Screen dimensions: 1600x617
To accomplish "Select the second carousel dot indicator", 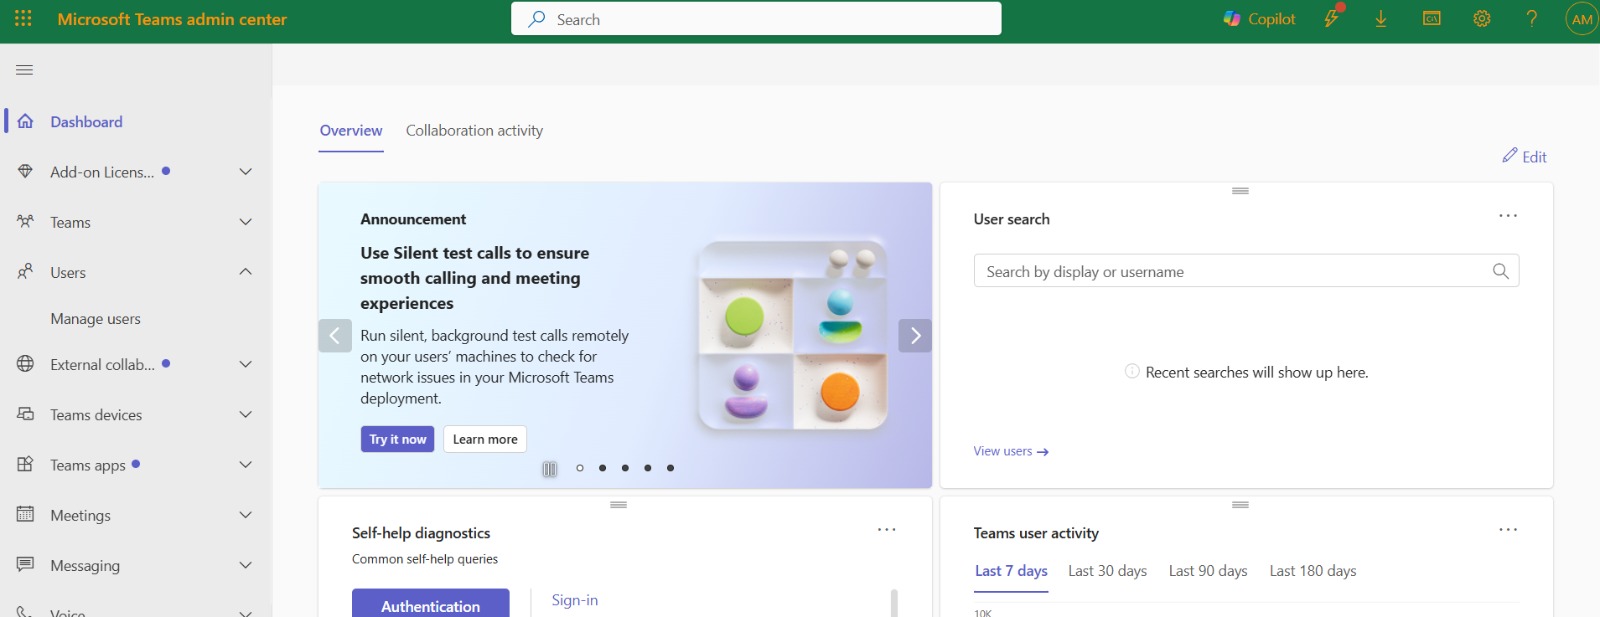I will tap(602, 468).
